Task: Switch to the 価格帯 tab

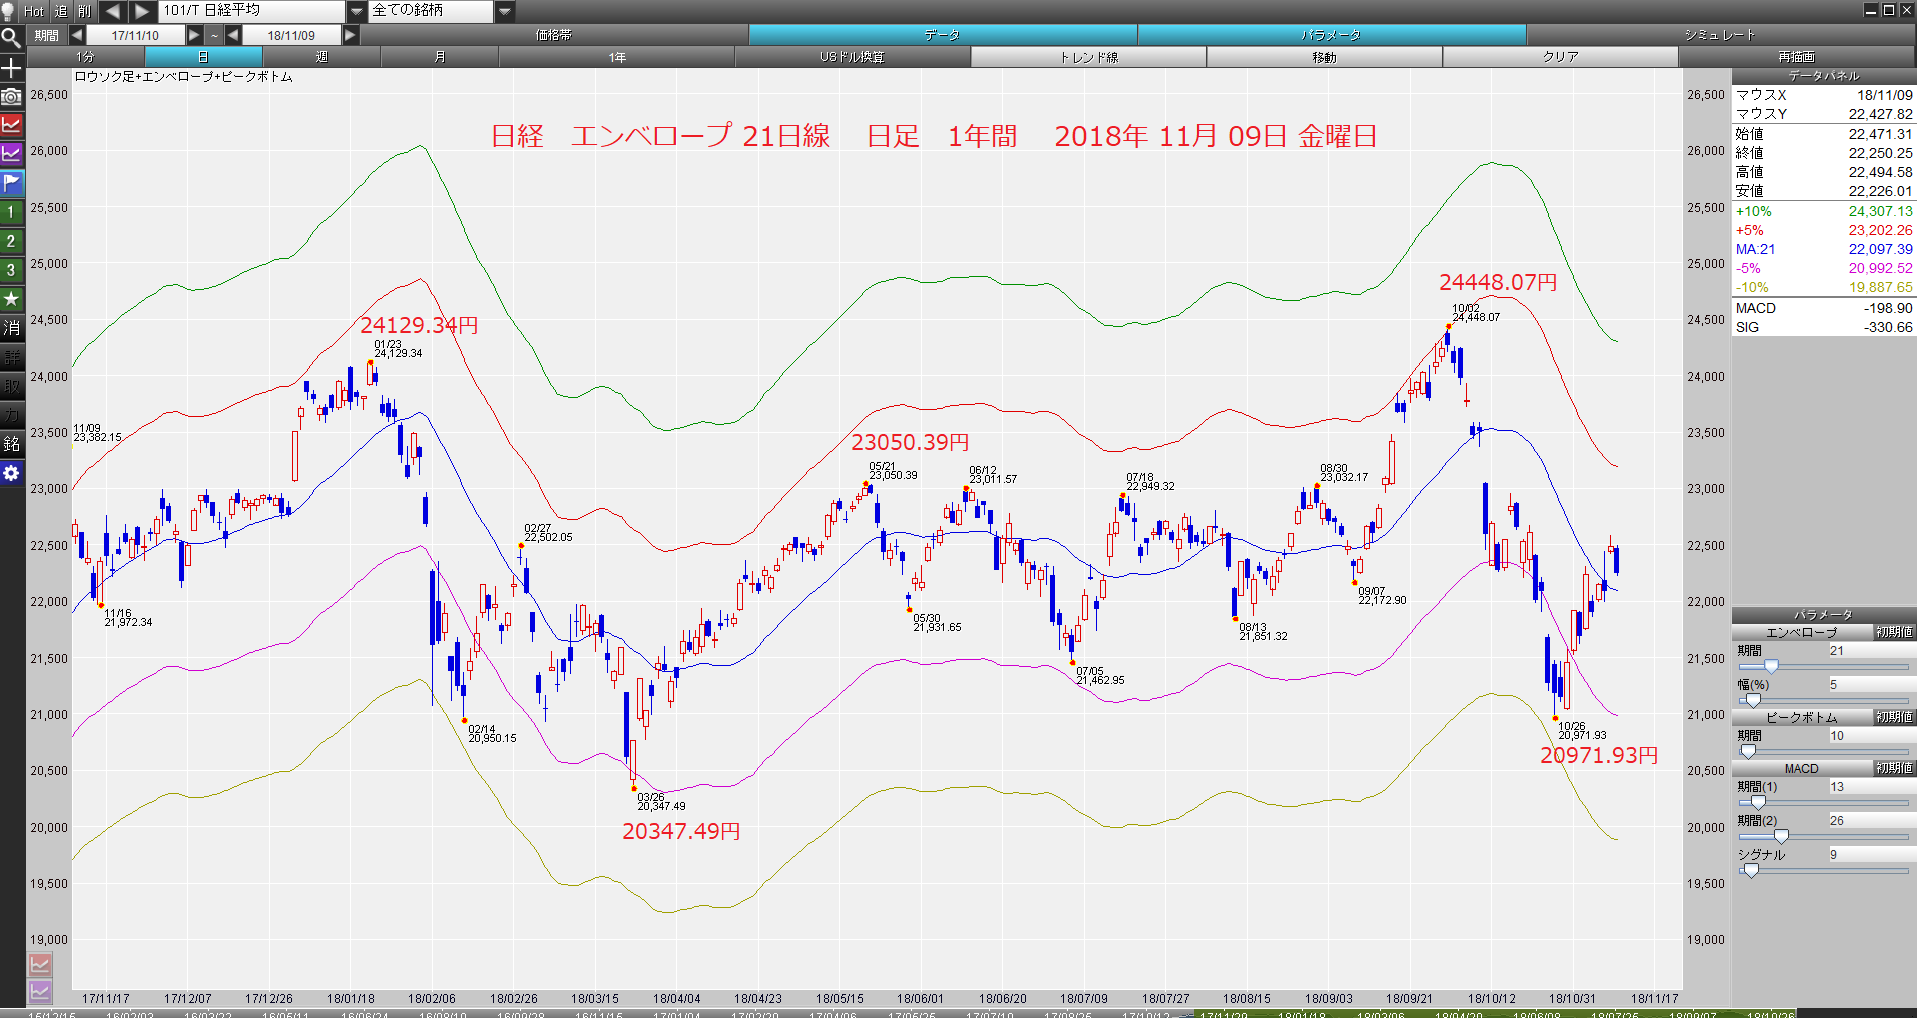Action: (x=554, y=35)
